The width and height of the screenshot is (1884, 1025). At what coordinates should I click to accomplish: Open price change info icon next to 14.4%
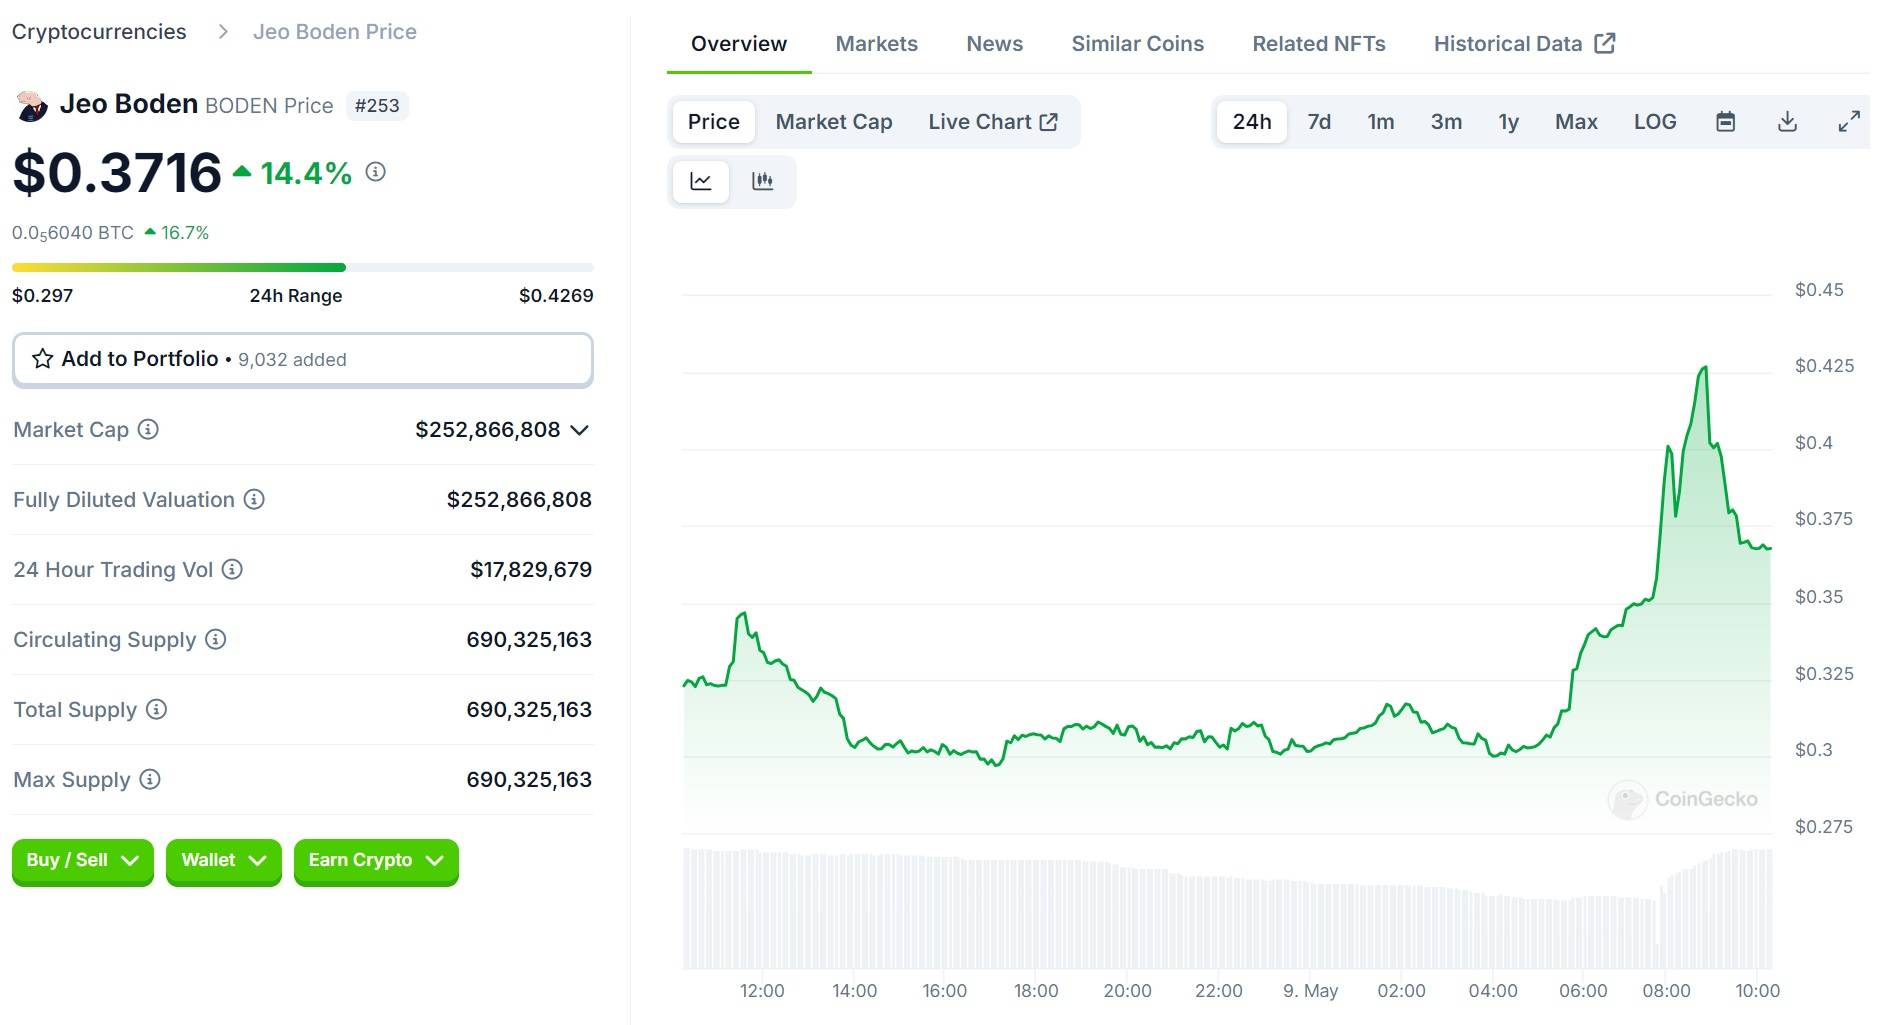[376, 172]
